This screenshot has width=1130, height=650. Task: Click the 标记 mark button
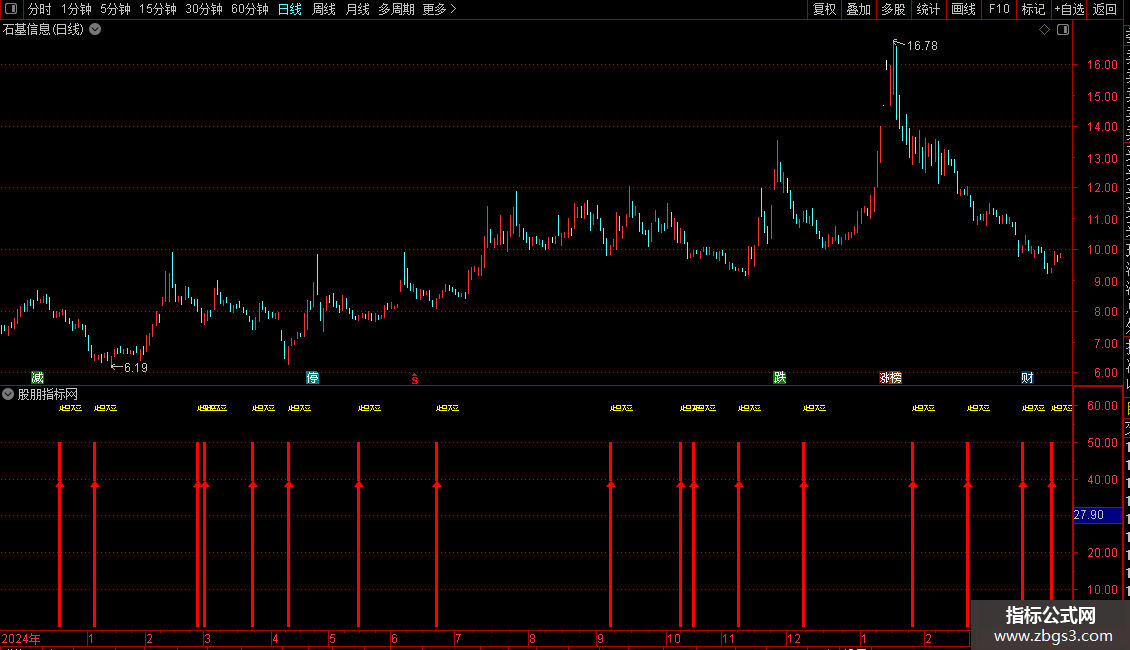(1033, 9)
